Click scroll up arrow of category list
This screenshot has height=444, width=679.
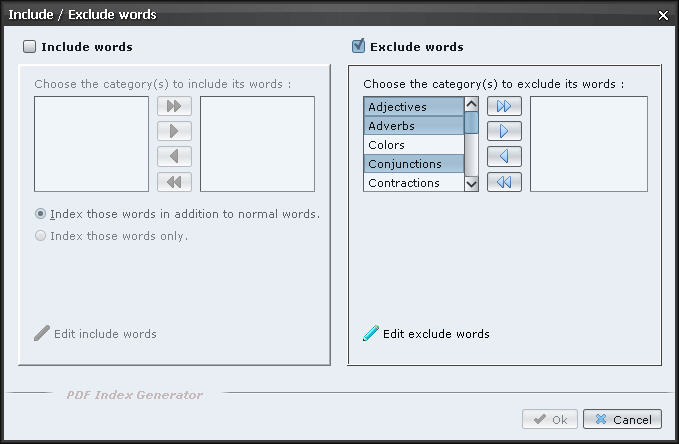pyautogui.click(x=471, y=104)
